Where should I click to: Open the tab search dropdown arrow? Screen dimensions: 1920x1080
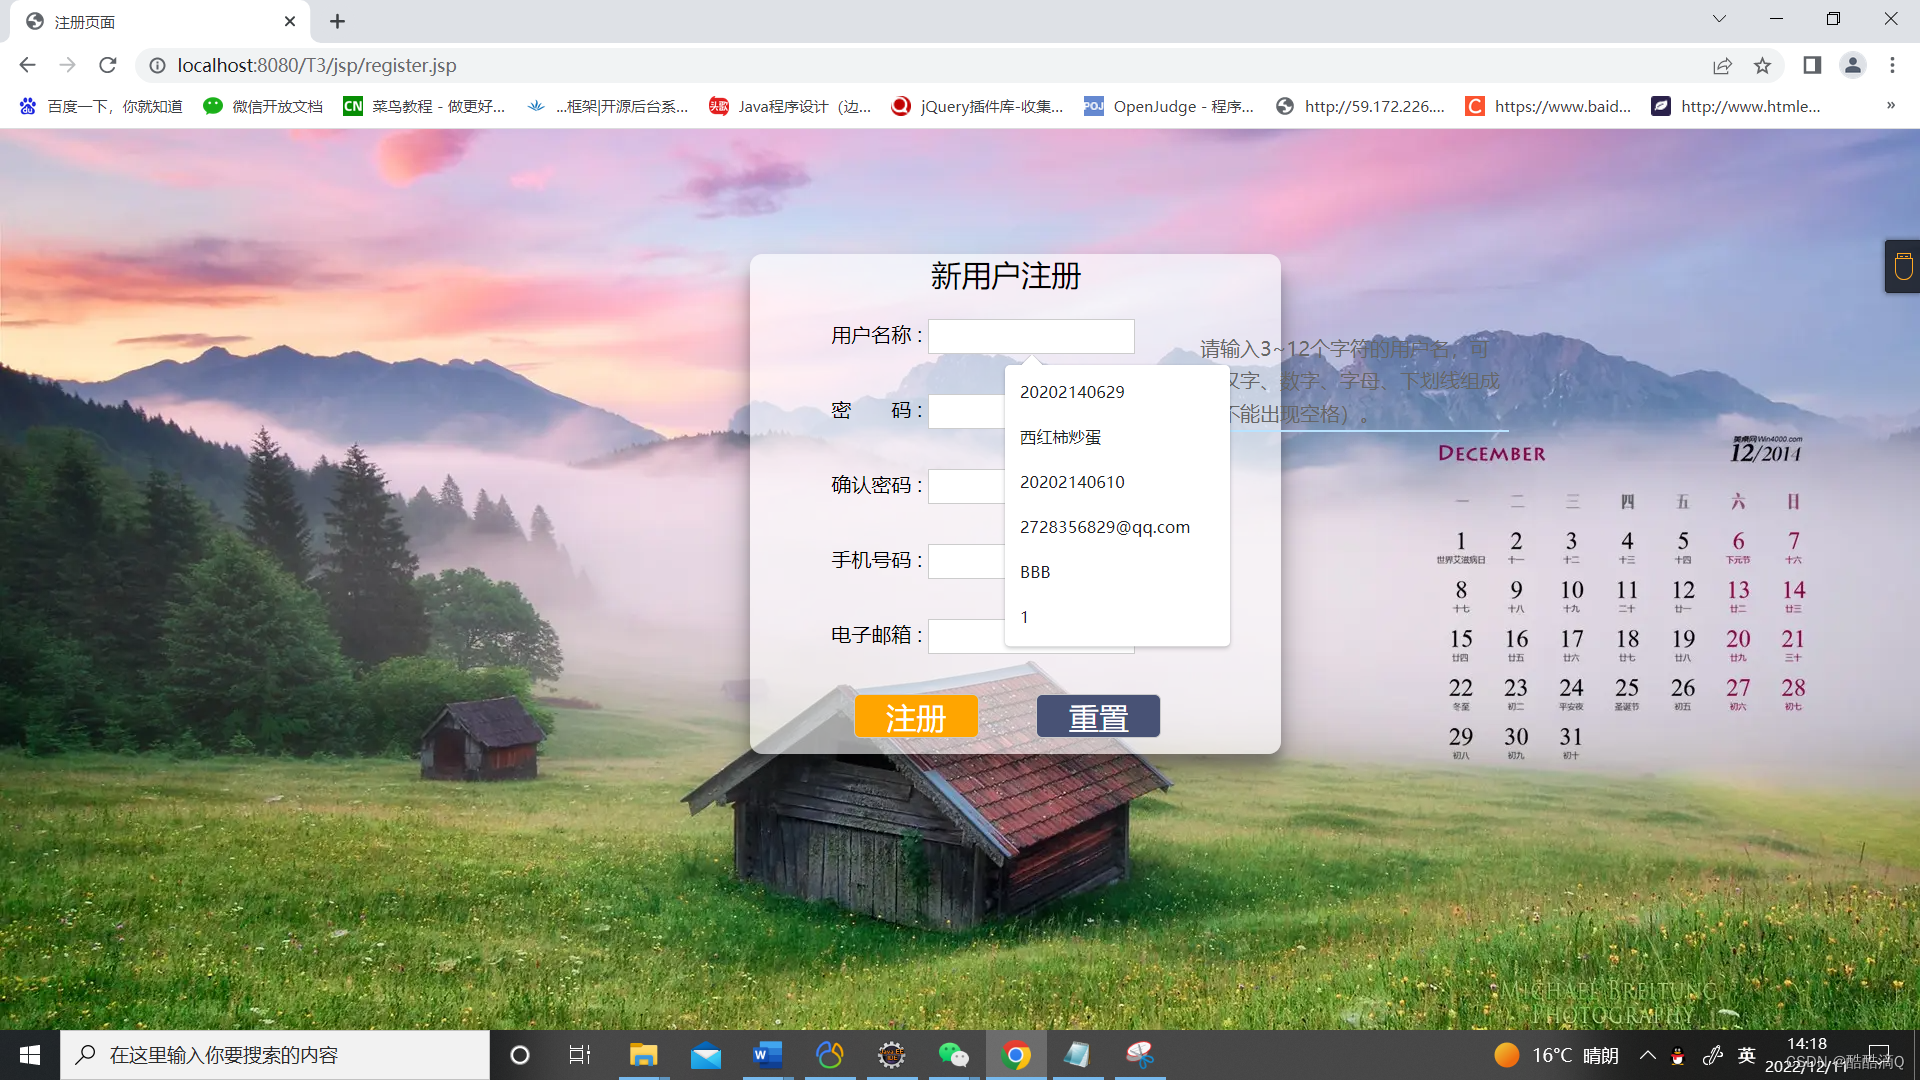point(1719,19)
